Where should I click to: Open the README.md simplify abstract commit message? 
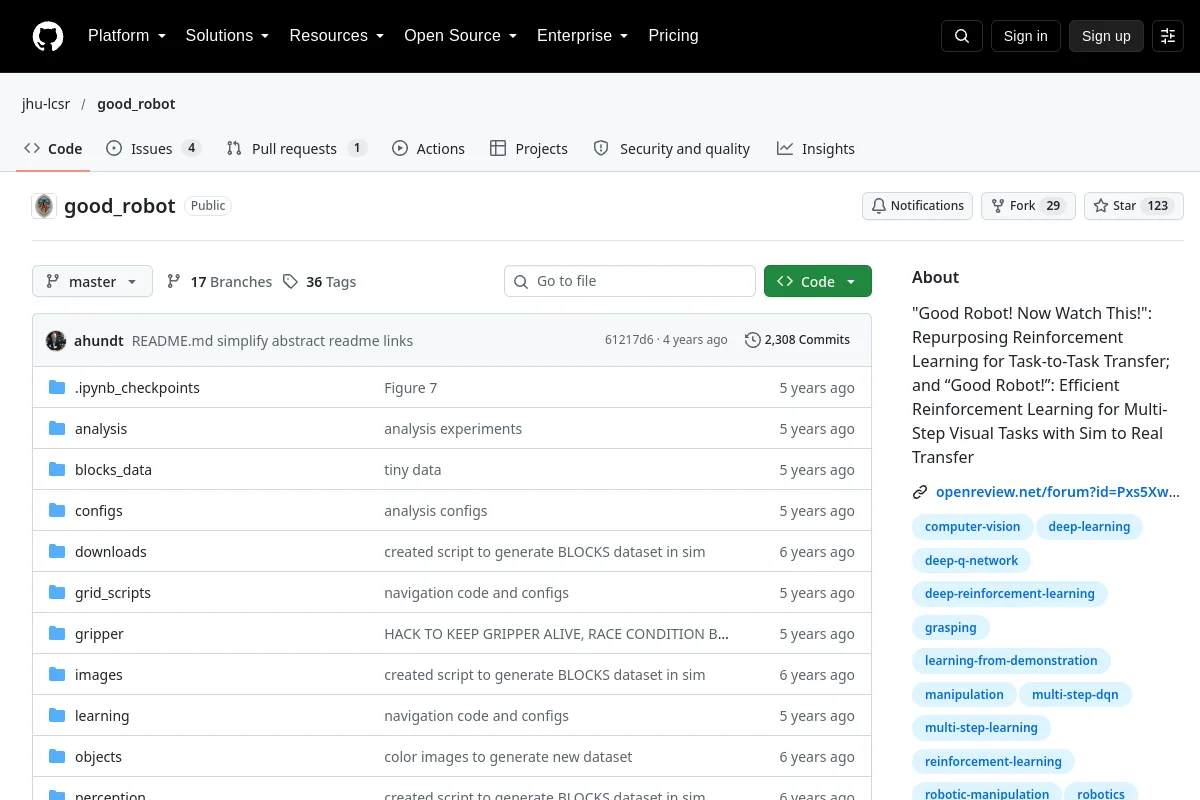pyautogui.click(x=272, y=341)
